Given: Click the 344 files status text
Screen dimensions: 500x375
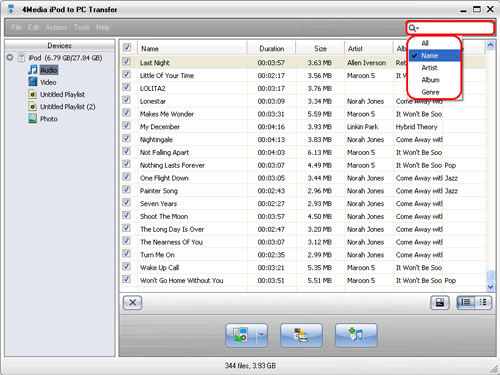Looking at the screenshot, I should click(x=250, y=366).
